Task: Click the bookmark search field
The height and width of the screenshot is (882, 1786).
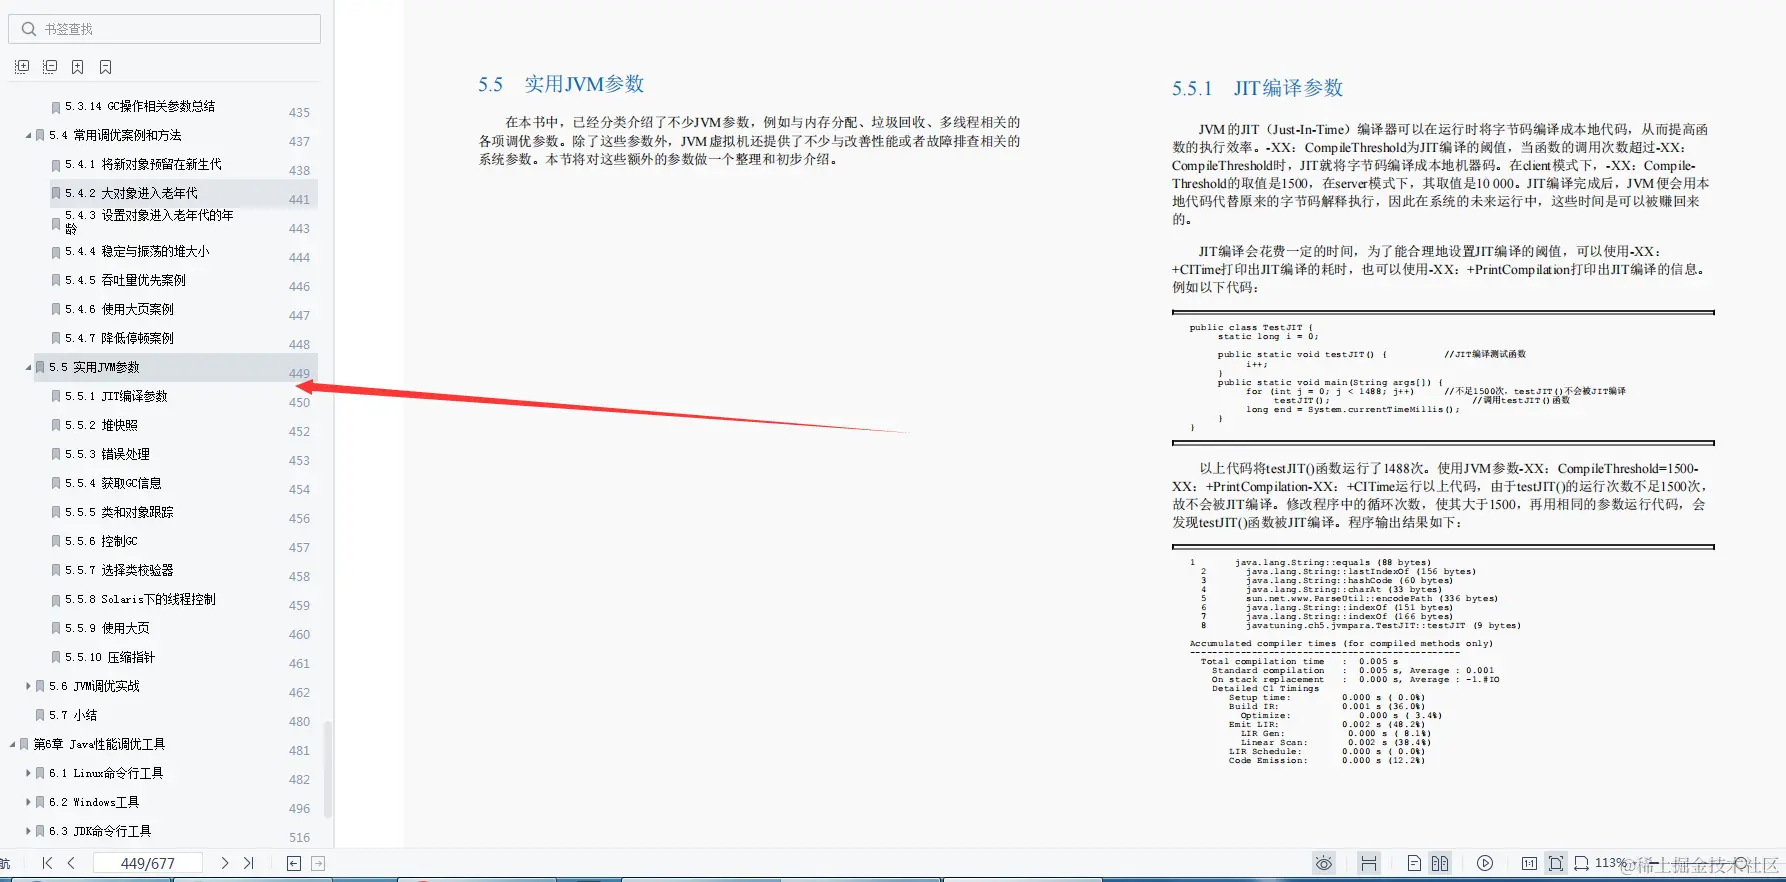Action: (x=165, y=29)
